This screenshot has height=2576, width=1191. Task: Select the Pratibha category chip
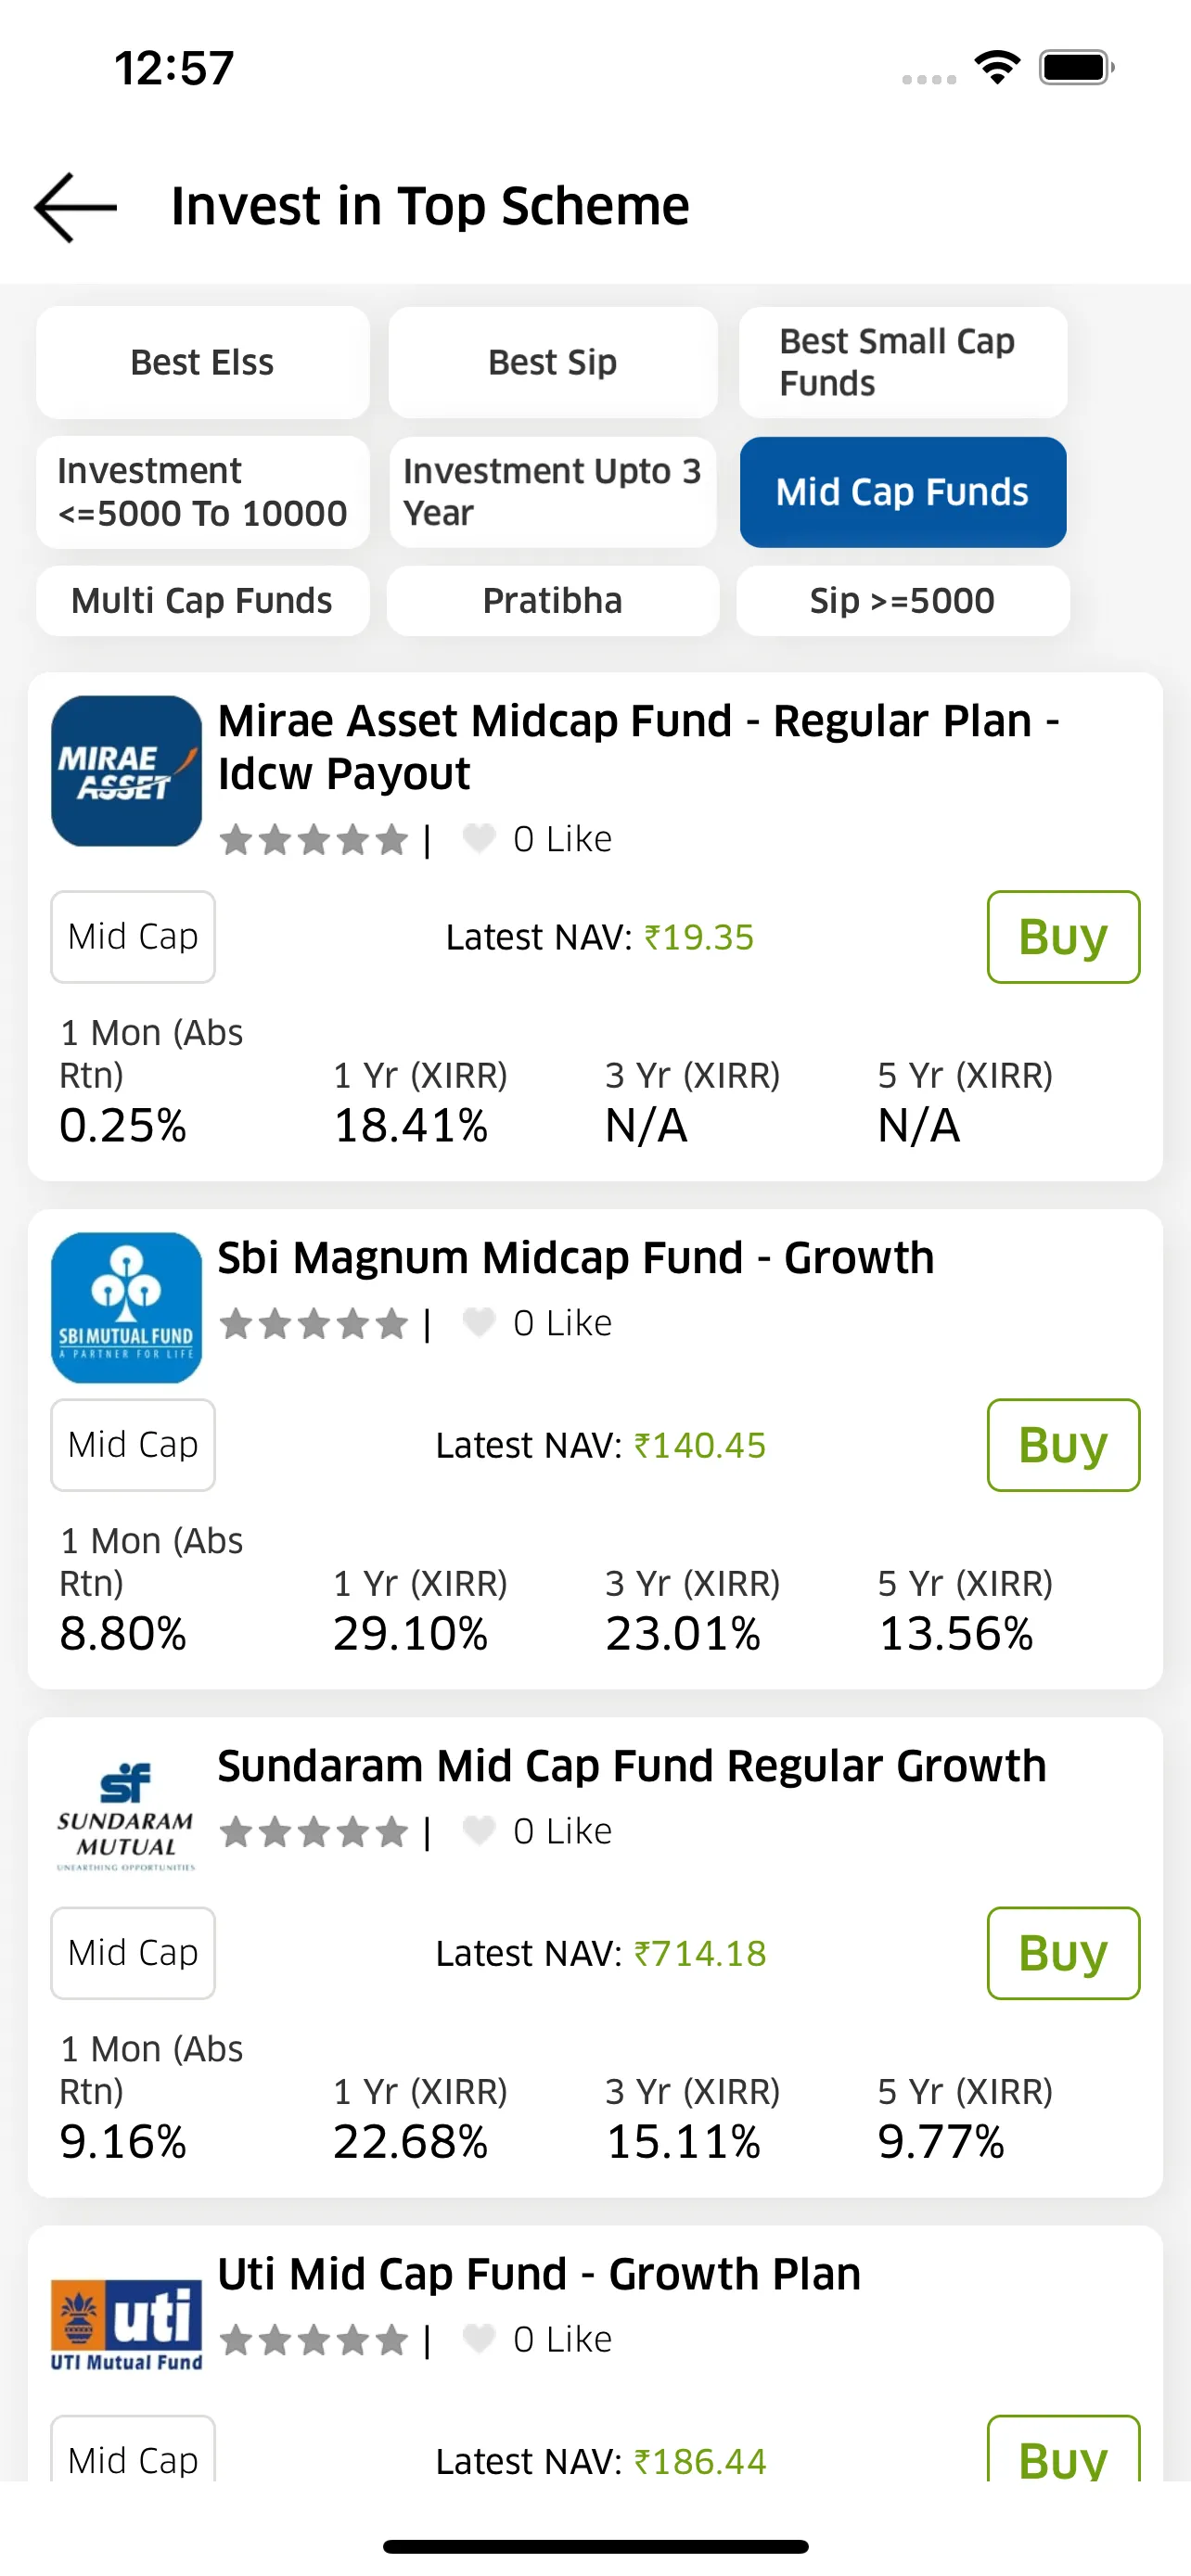coord(552,601)
